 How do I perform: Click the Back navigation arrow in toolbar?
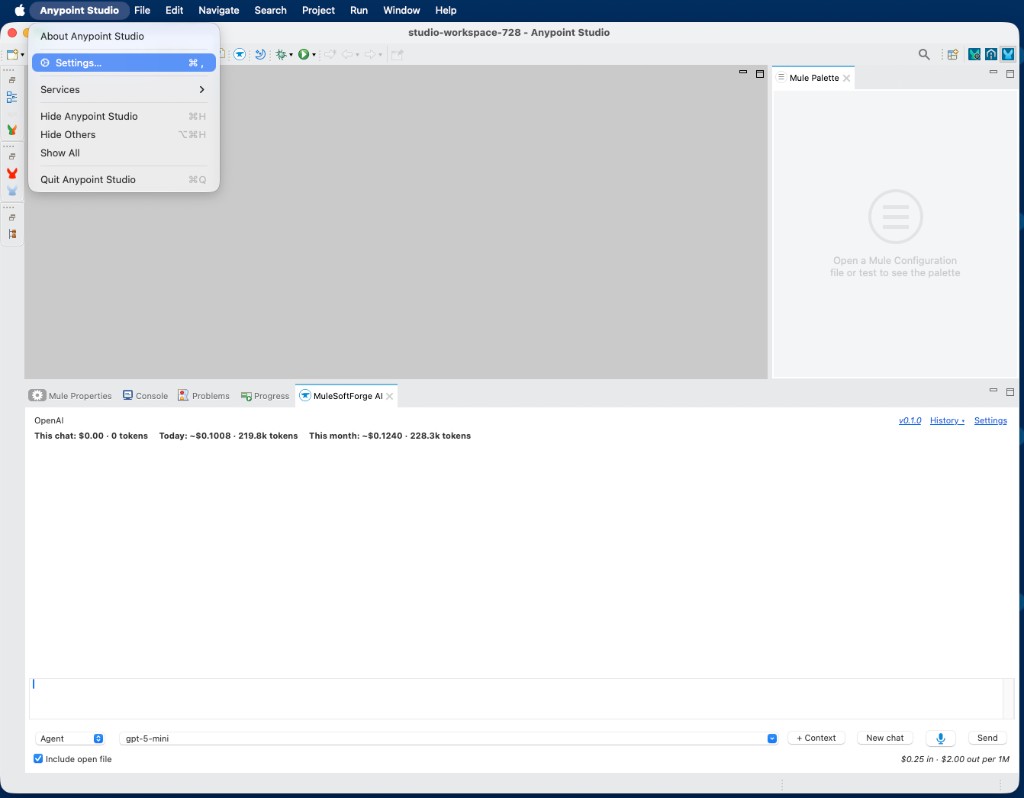coord(348,54)
